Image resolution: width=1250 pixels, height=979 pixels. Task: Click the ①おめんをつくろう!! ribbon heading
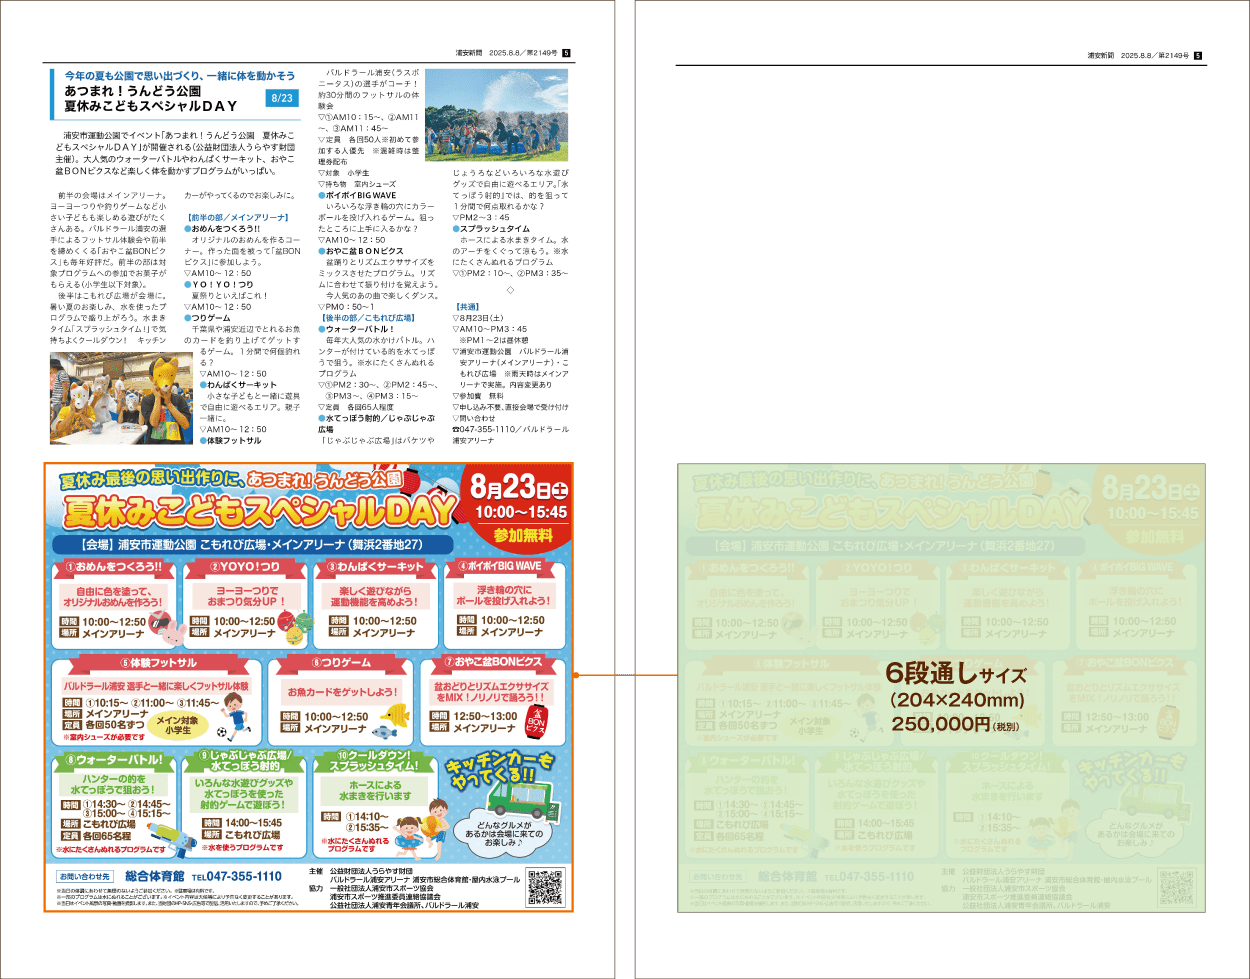tap(113, 567)
